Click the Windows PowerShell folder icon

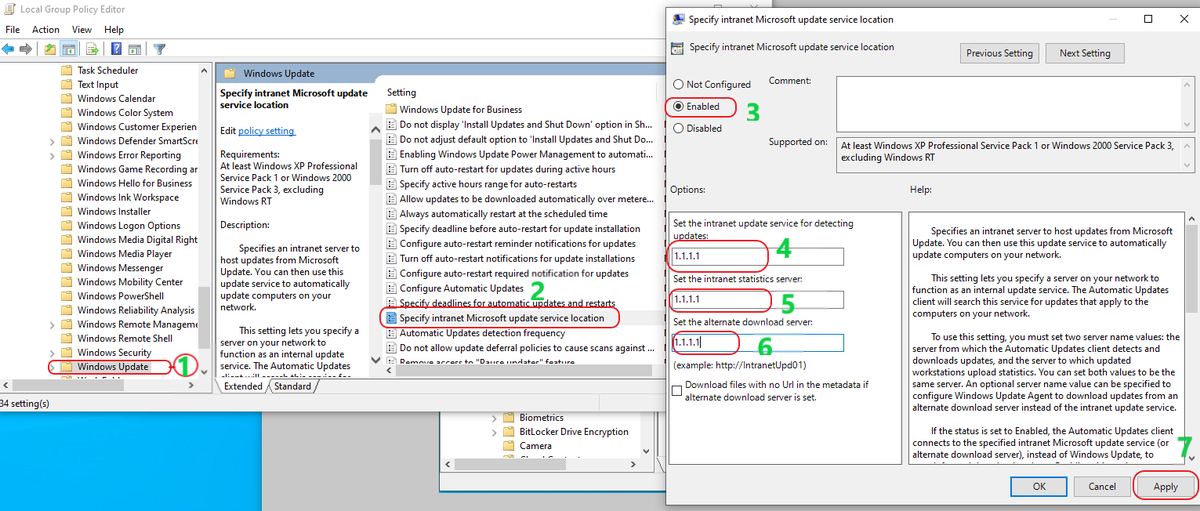[67, 296]
